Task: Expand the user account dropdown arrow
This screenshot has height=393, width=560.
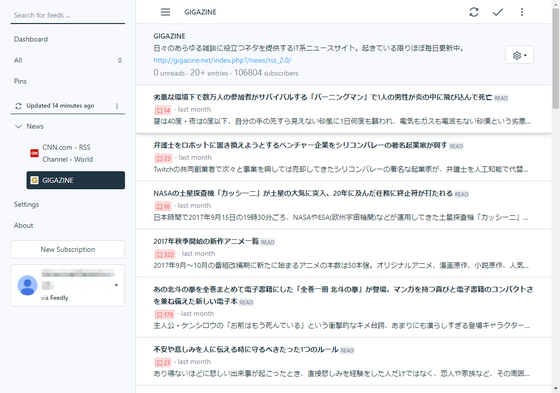Action: click(x=116, y=285)
